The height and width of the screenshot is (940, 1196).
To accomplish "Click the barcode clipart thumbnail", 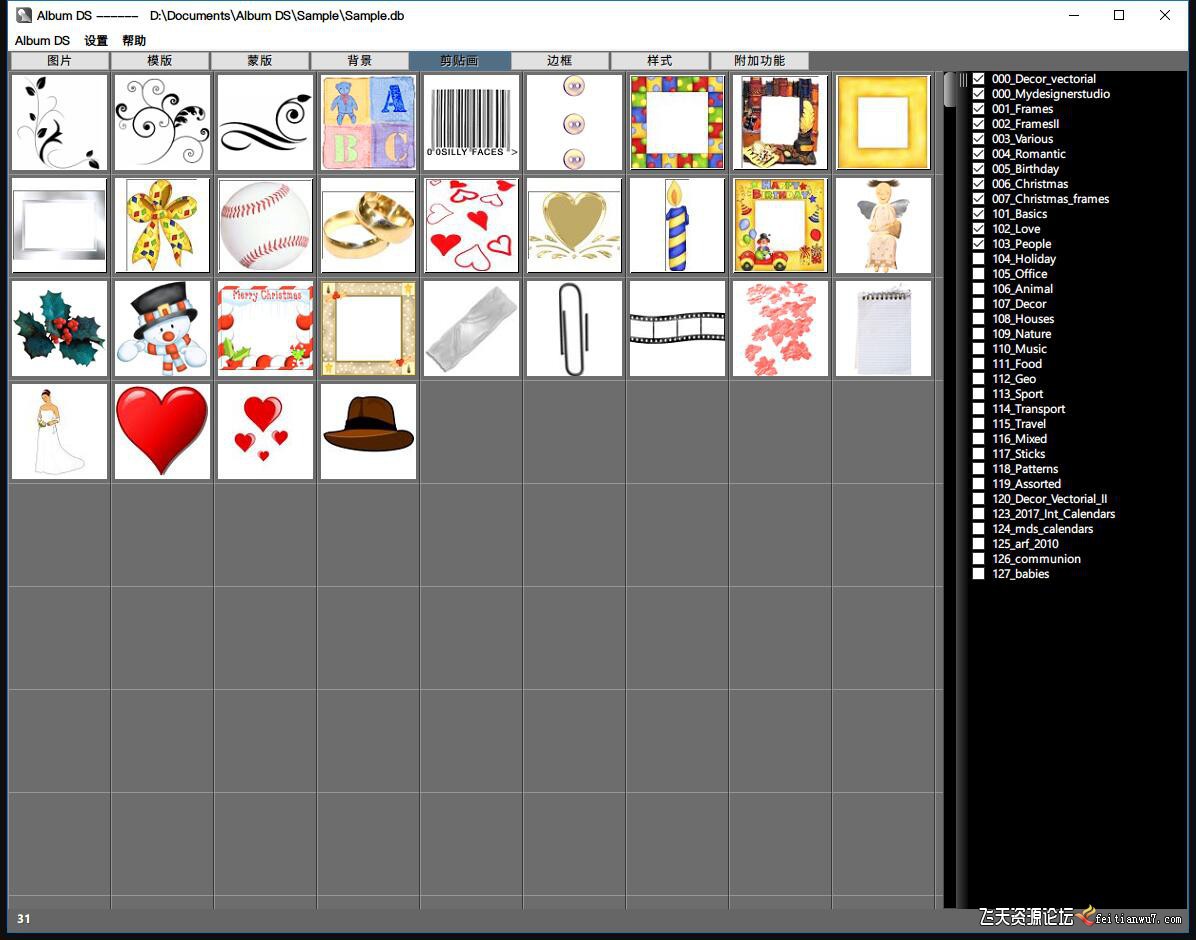I will coord(471,122).
